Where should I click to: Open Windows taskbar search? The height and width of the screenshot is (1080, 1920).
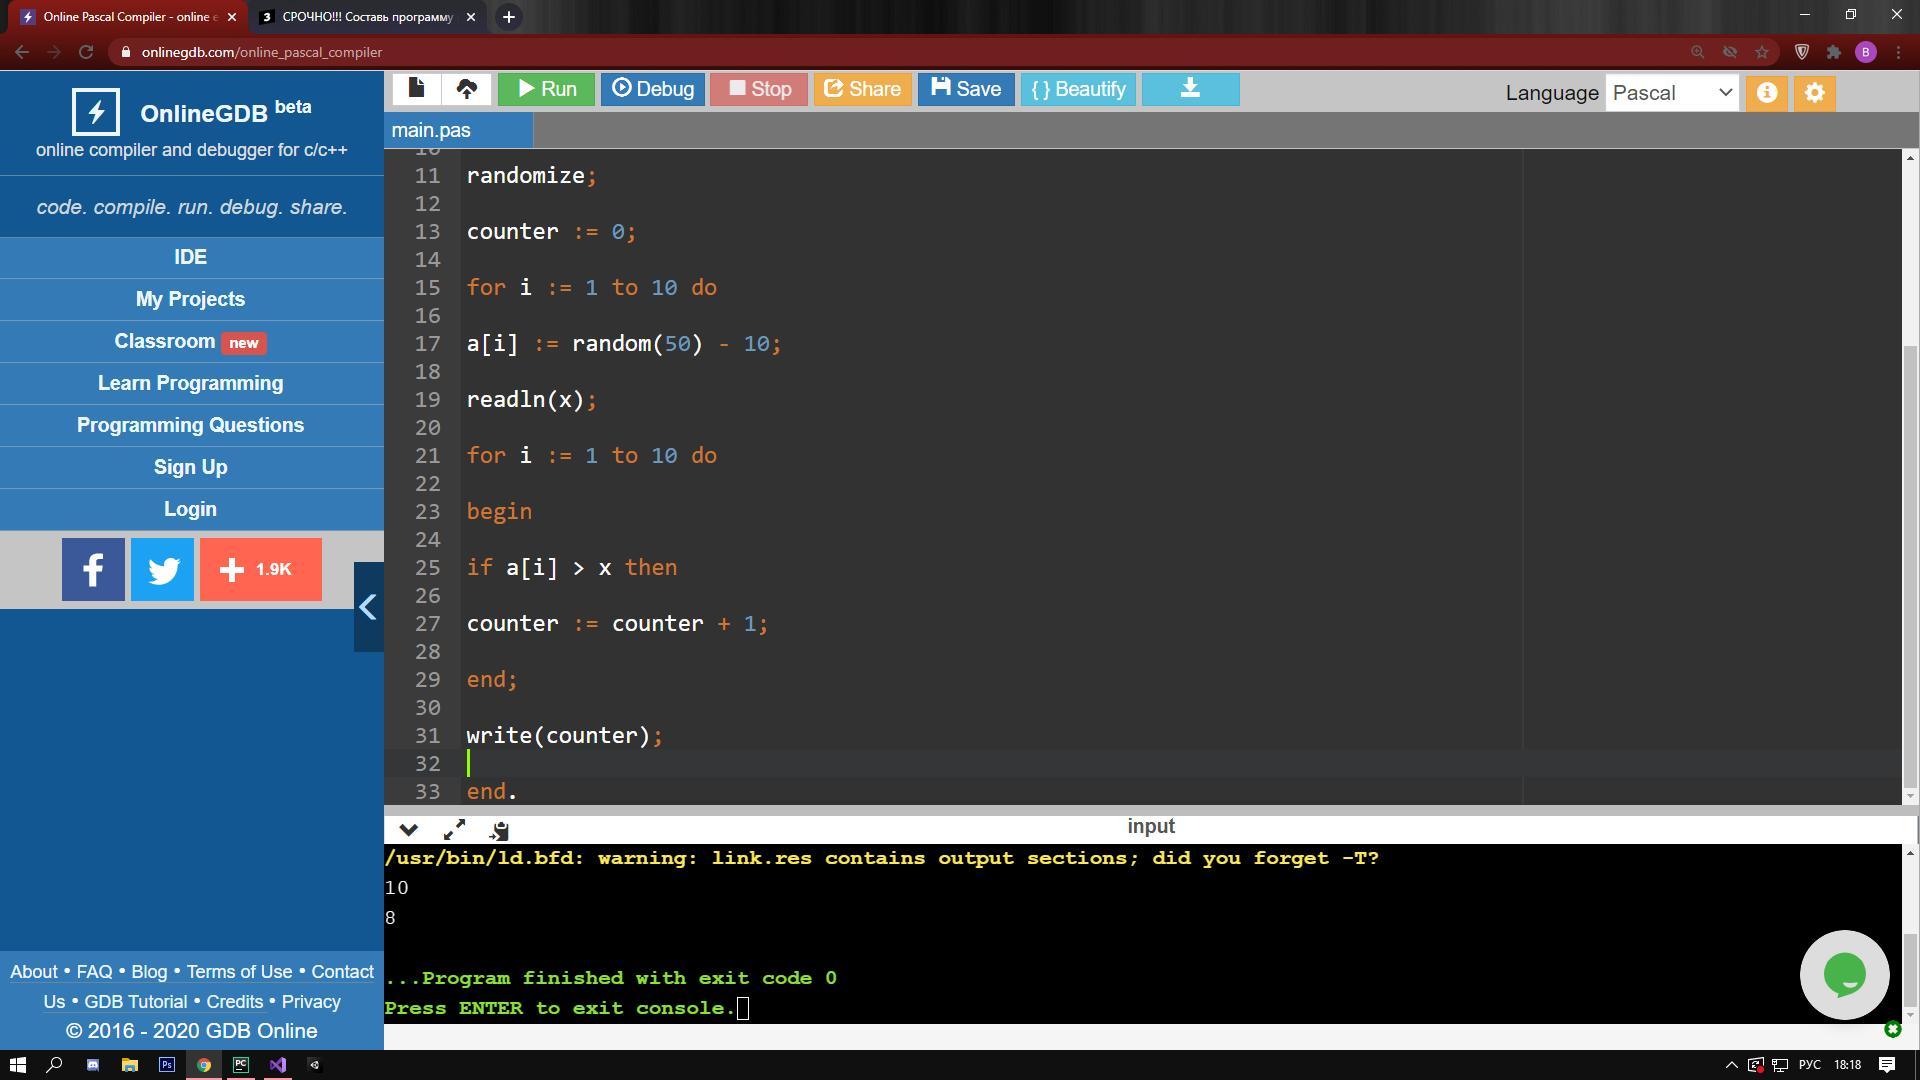pos(55,1065)
